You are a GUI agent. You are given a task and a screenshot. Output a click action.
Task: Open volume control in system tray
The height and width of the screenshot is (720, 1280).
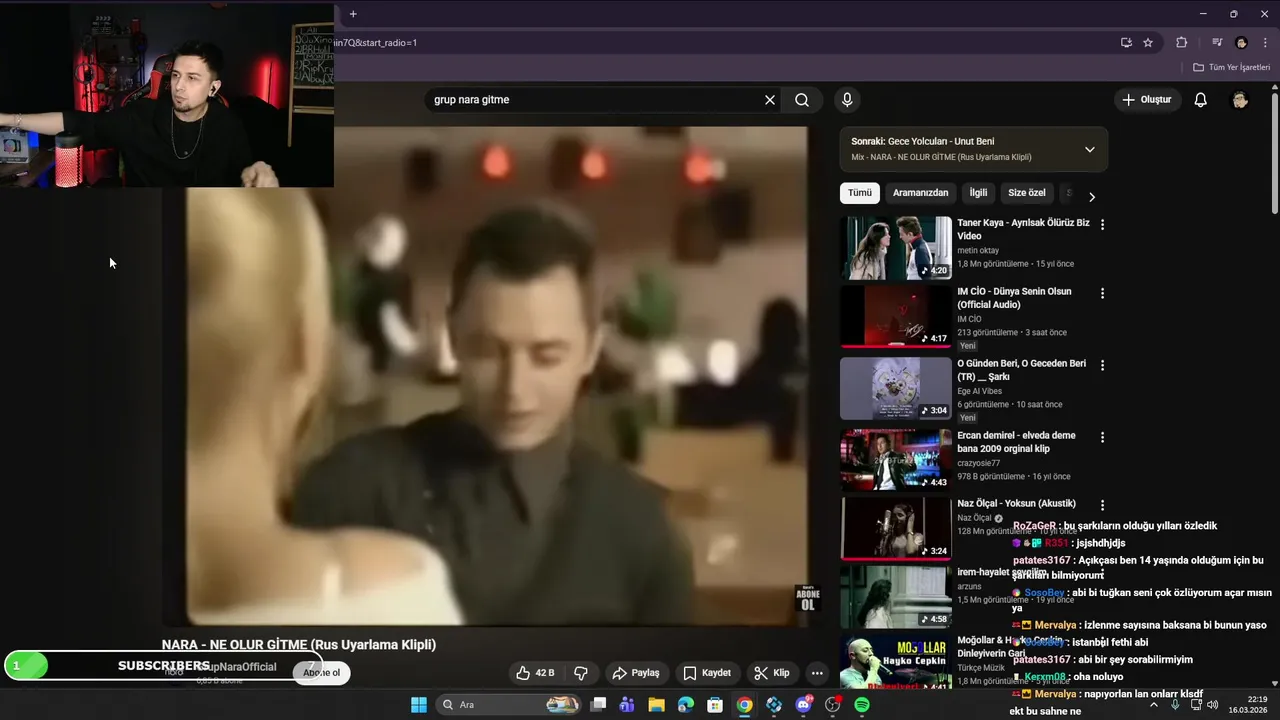click(1212, 705)
